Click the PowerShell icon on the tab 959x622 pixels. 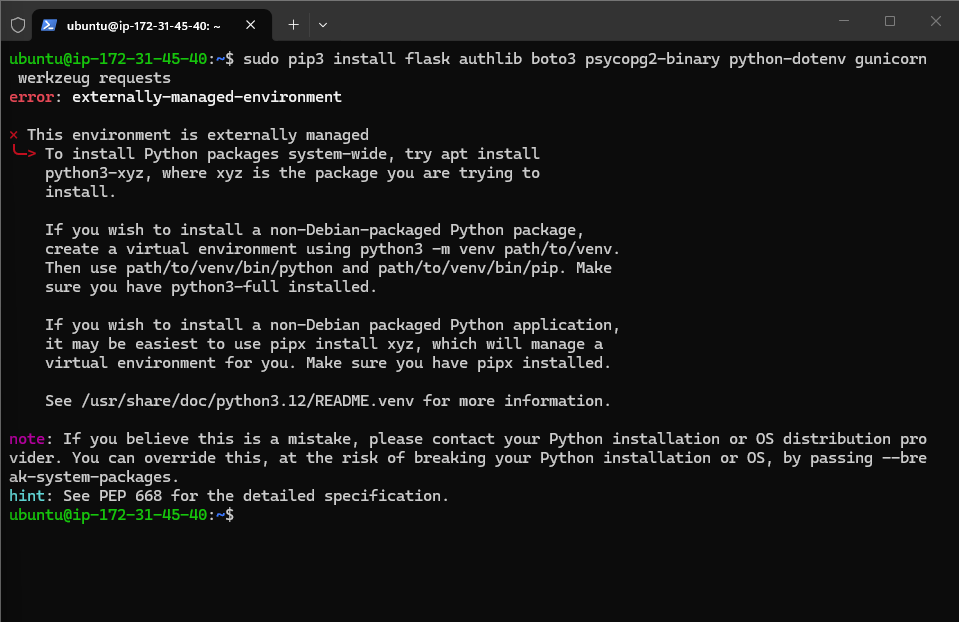click(48, 25)
